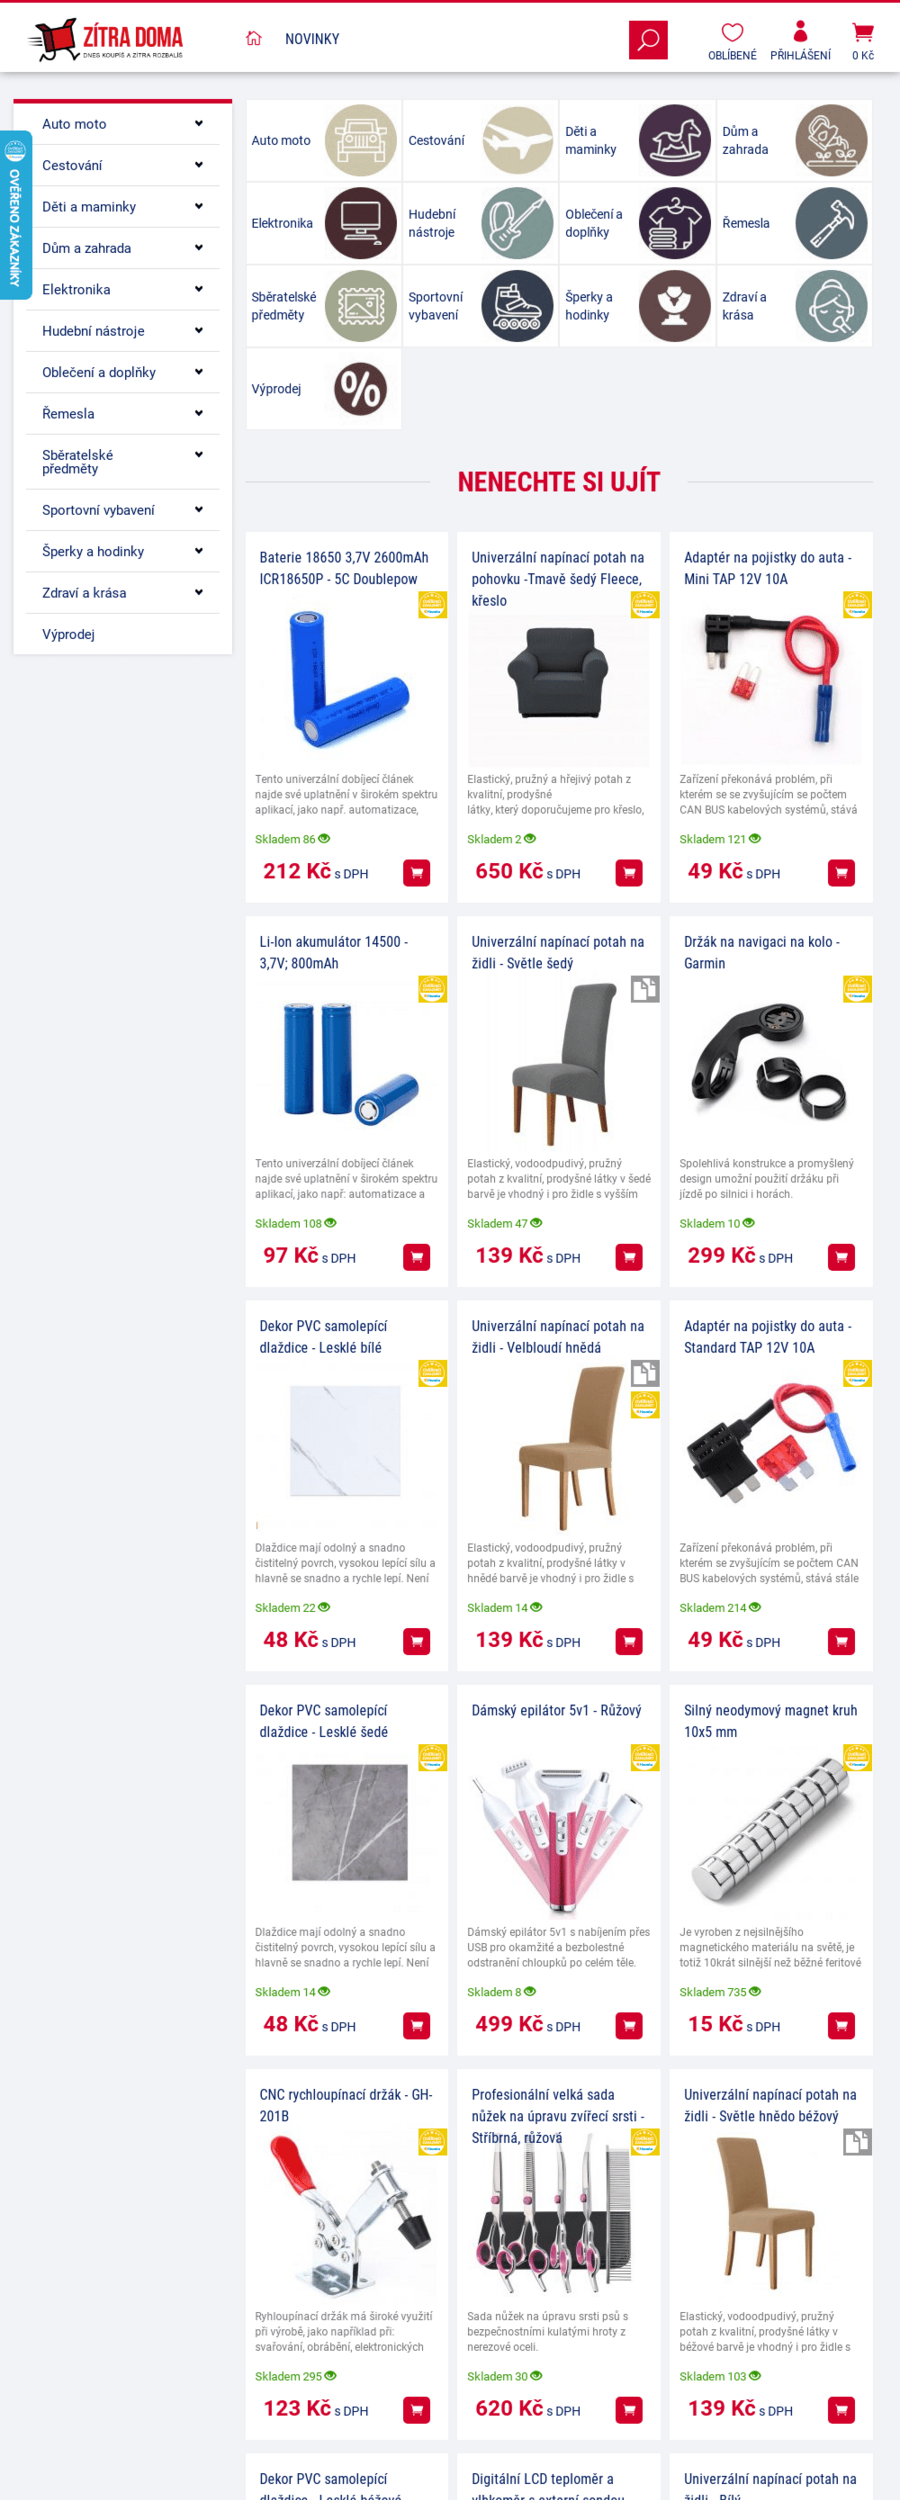Open the Oblíbené heart icon

[x=732, y=32]
